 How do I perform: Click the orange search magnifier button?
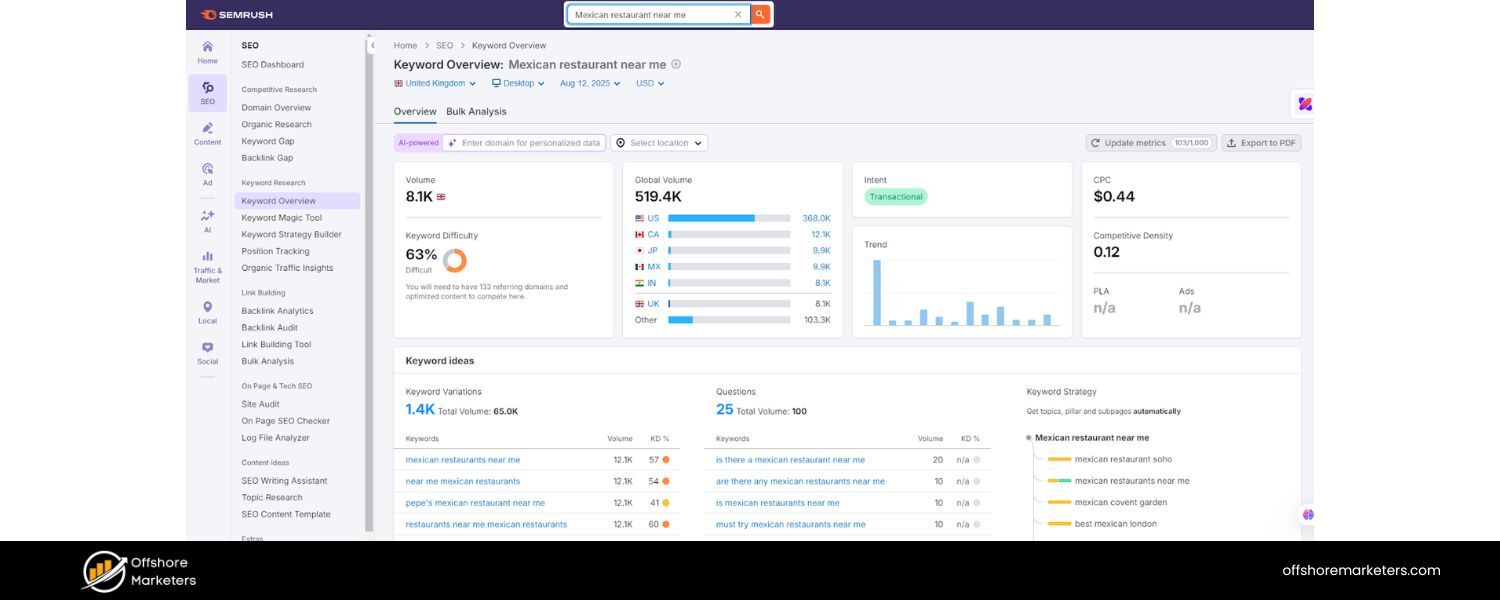(x=760, y=14)
